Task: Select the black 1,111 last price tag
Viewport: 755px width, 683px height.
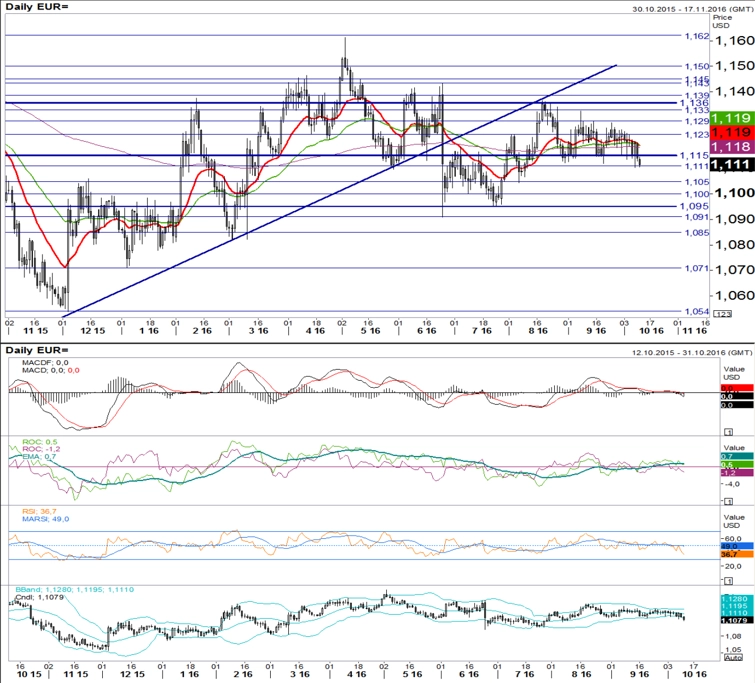Action: pyautogui.click(x=731, y=165)
